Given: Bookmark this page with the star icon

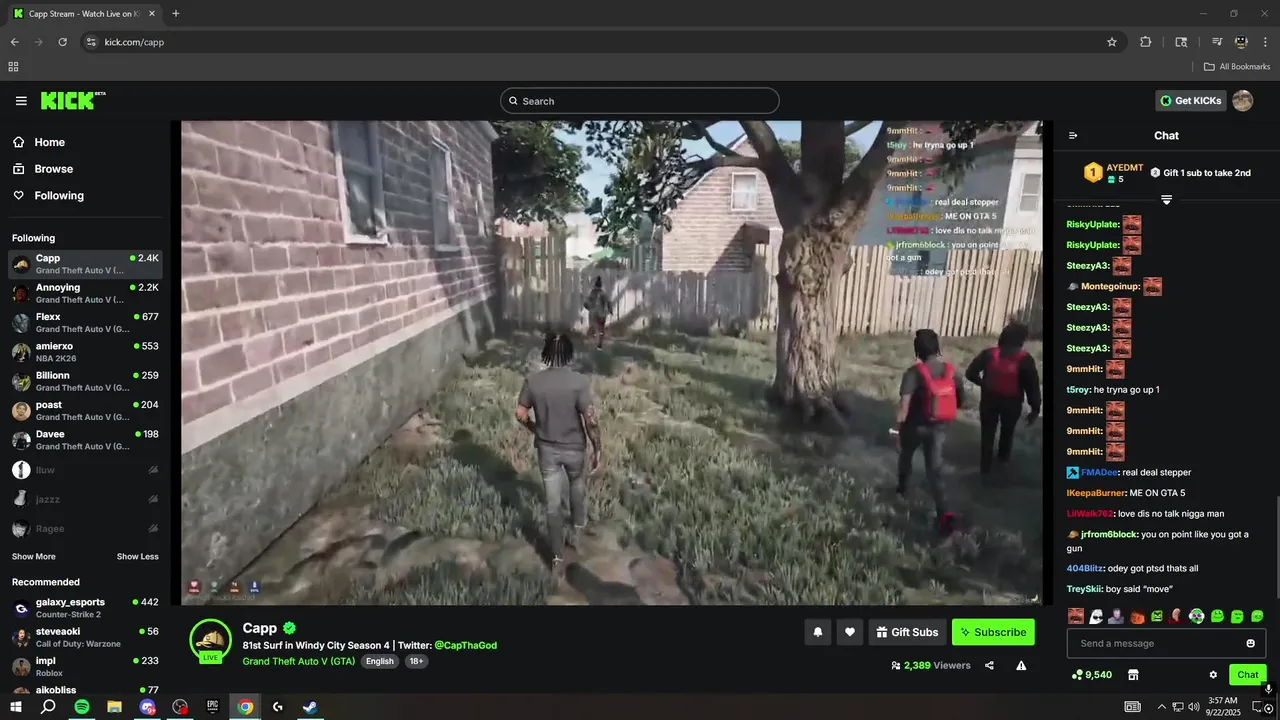Looking at the screenshot, I should [1111, 42].
